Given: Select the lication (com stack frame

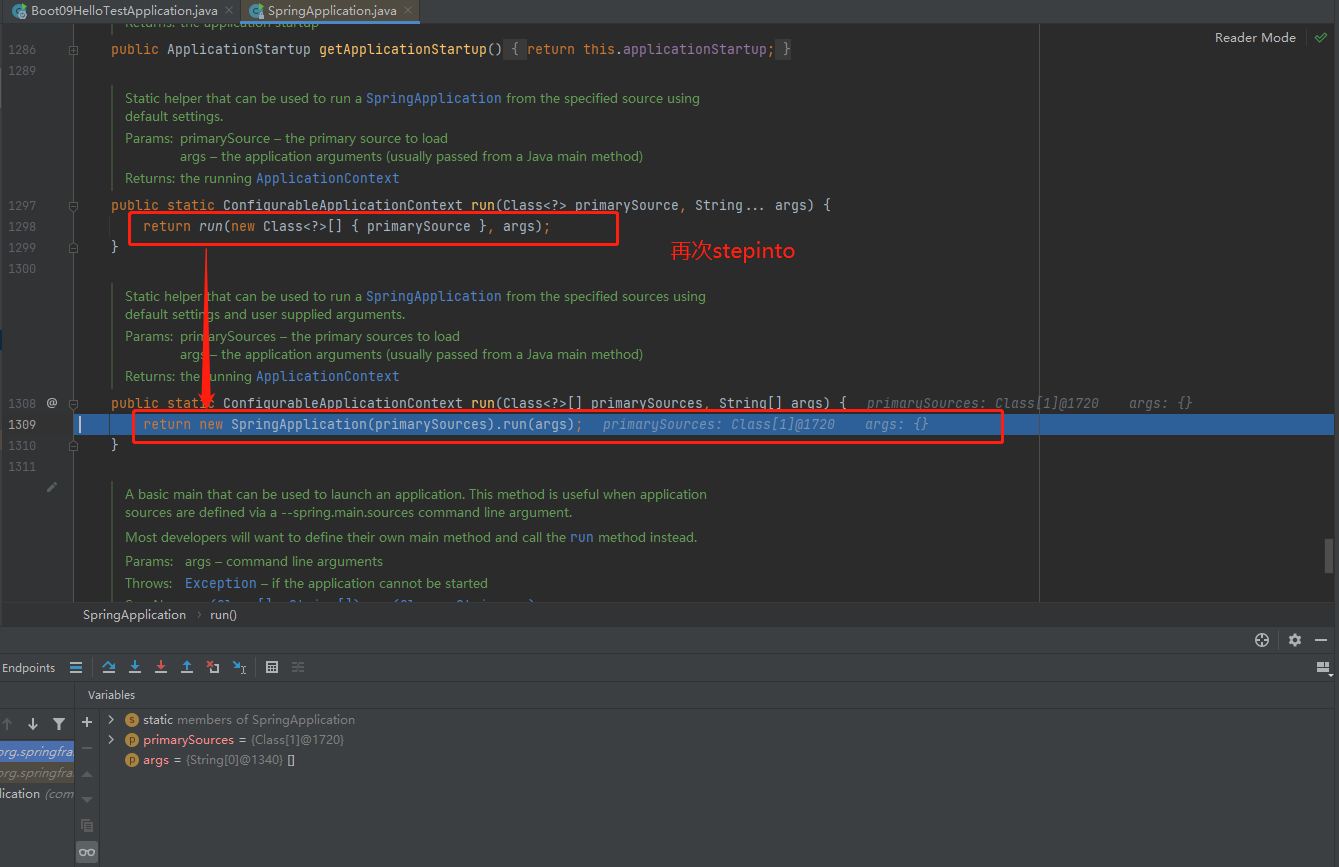Looking at the screenshot, I should click(x=37, y=794).
